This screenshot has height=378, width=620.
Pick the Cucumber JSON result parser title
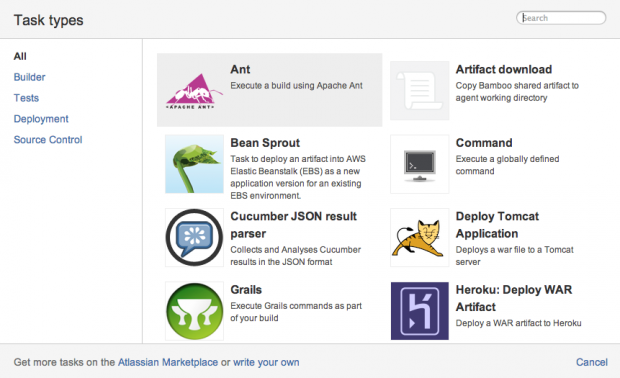[294, 225]
